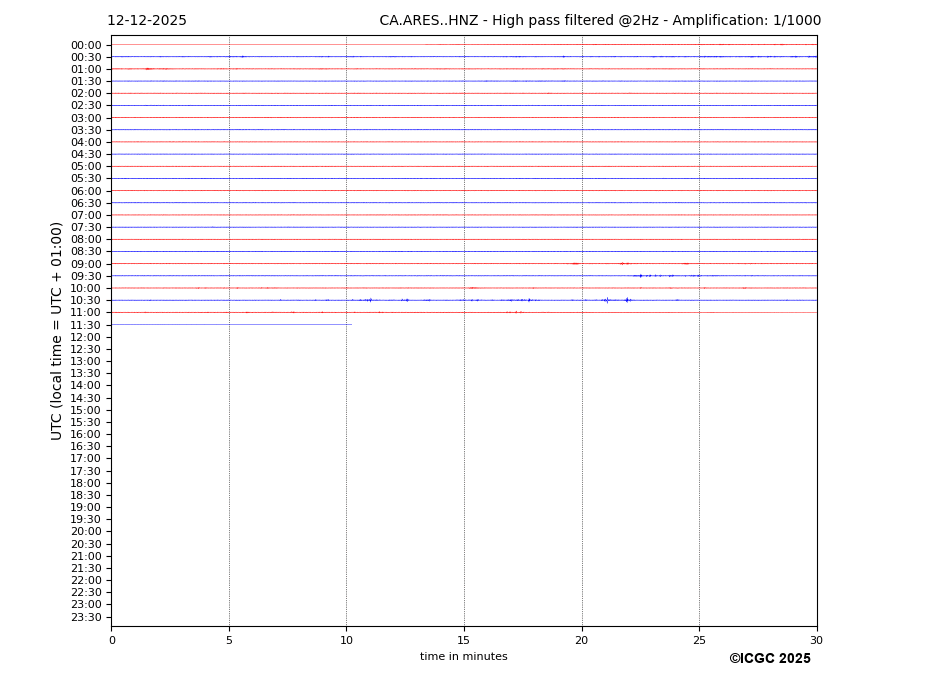This screenshot has width=927, height=696.
Task: Click the 20 tick on the minutes axis
Action: [x=581, y=640]
